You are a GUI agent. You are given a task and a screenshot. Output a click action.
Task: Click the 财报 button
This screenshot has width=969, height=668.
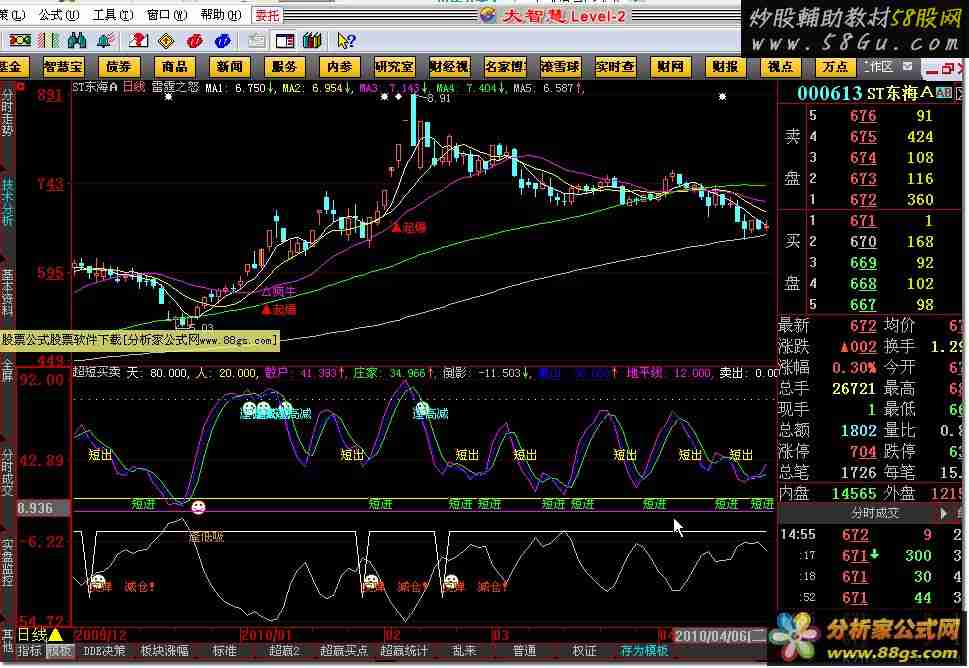[x=725, y=67]
